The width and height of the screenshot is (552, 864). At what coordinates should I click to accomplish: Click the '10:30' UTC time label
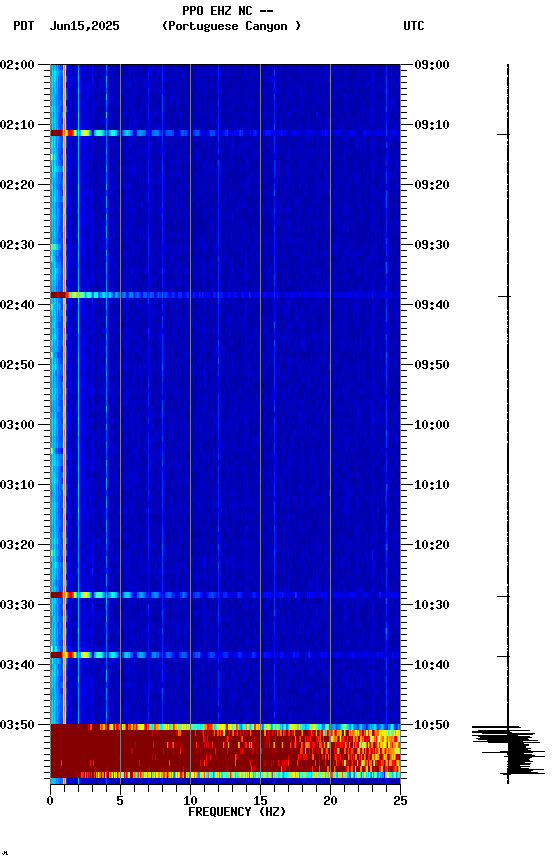point(432,605)
